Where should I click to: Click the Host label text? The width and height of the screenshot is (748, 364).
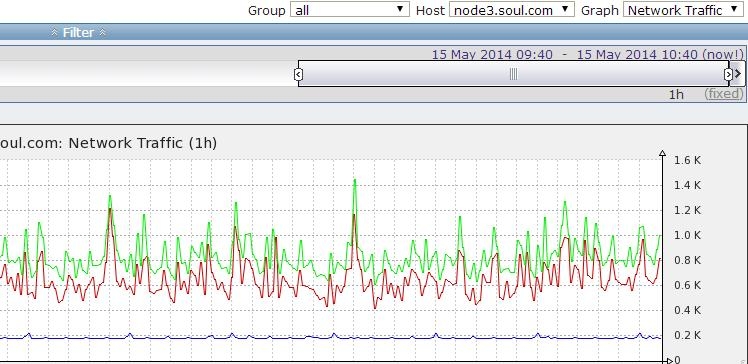click(x=430, y=10)
